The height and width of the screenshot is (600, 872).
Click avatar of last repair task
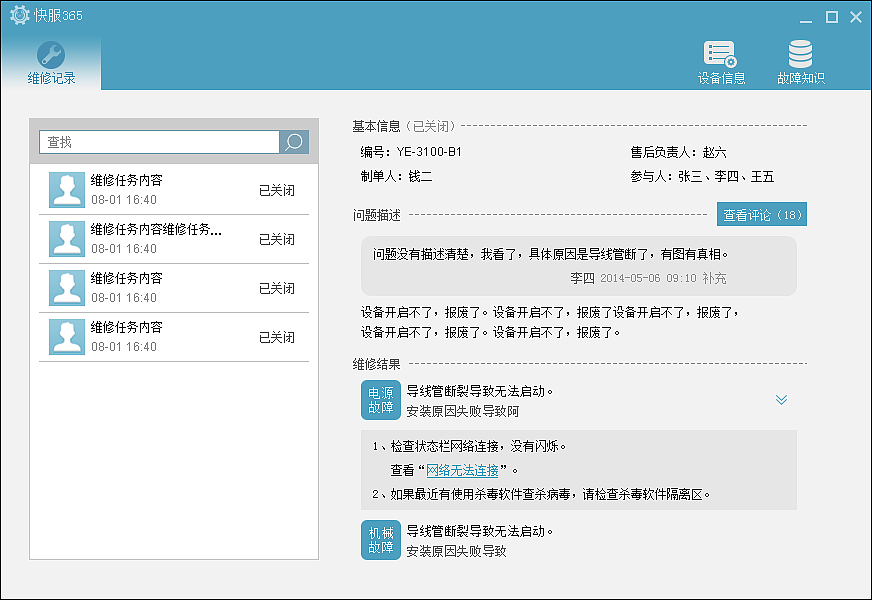click(67, 337)
